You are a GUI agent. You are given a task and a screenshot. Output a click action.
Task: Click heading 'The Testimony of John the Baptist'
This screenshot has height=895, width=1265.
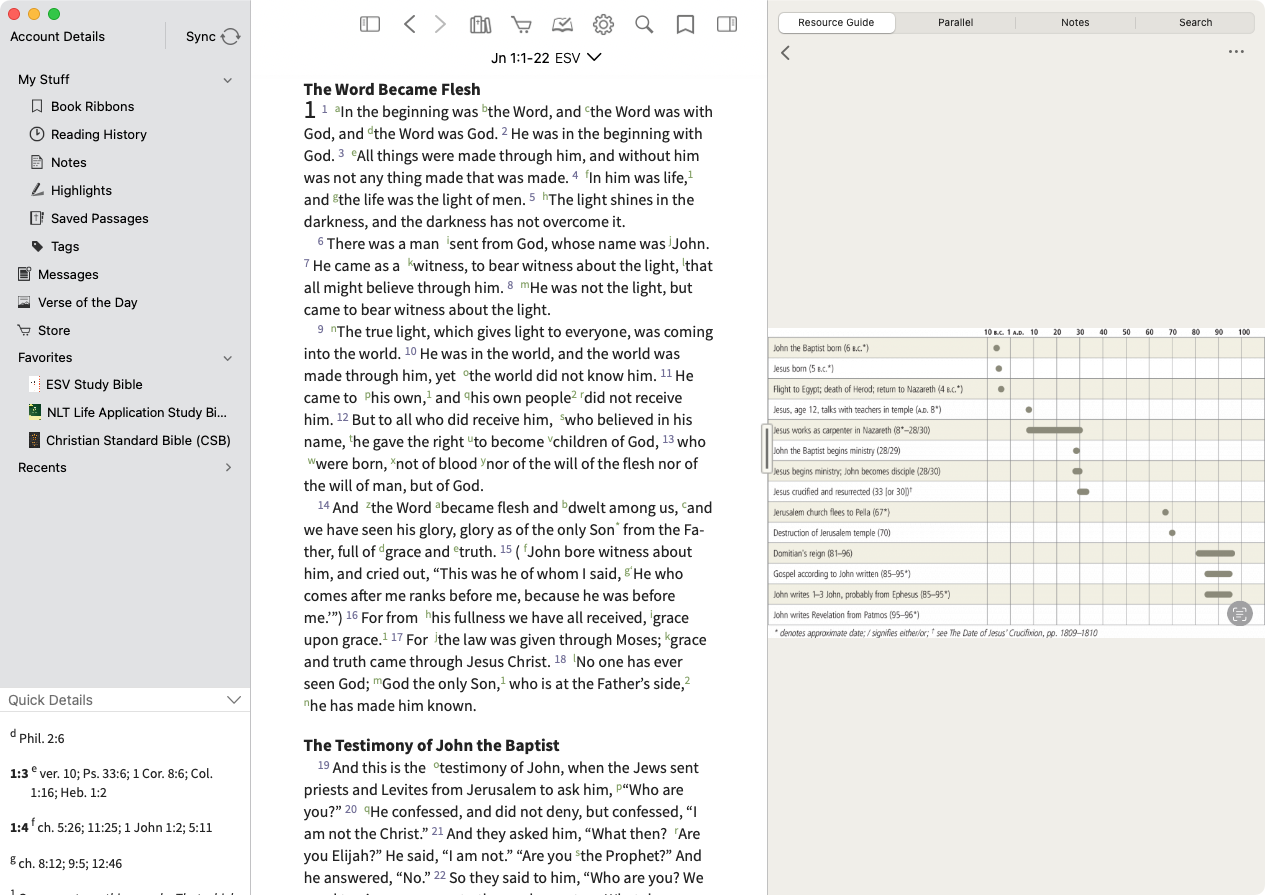coord(431,745)
